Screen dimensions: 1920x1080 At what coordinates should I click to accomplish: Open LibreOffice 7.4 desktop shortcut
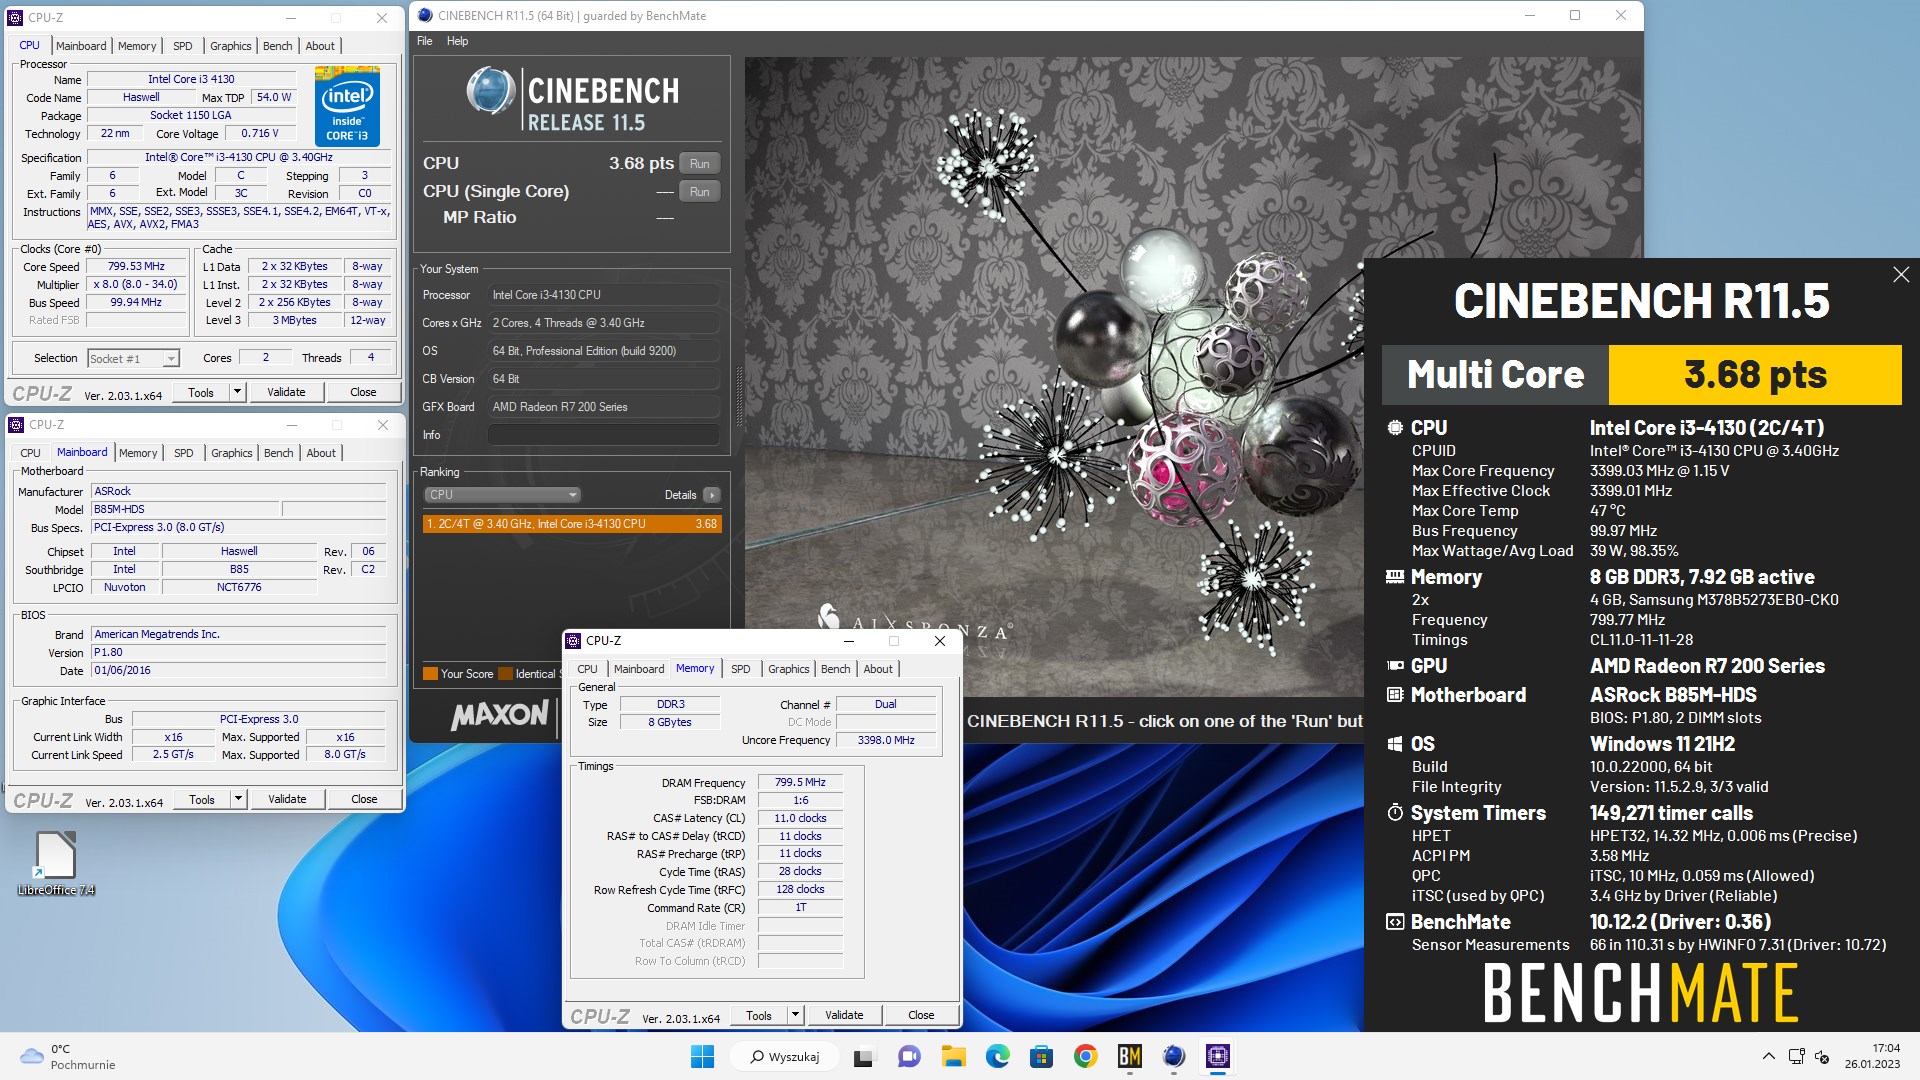pos(56,863)
